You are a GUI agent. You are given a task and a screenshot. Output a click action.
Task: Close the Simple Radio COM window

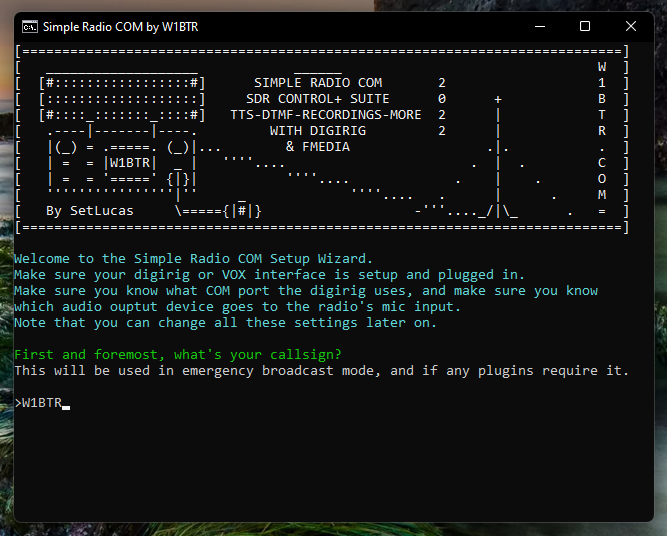pyautogui.click(x=631, y=26)
